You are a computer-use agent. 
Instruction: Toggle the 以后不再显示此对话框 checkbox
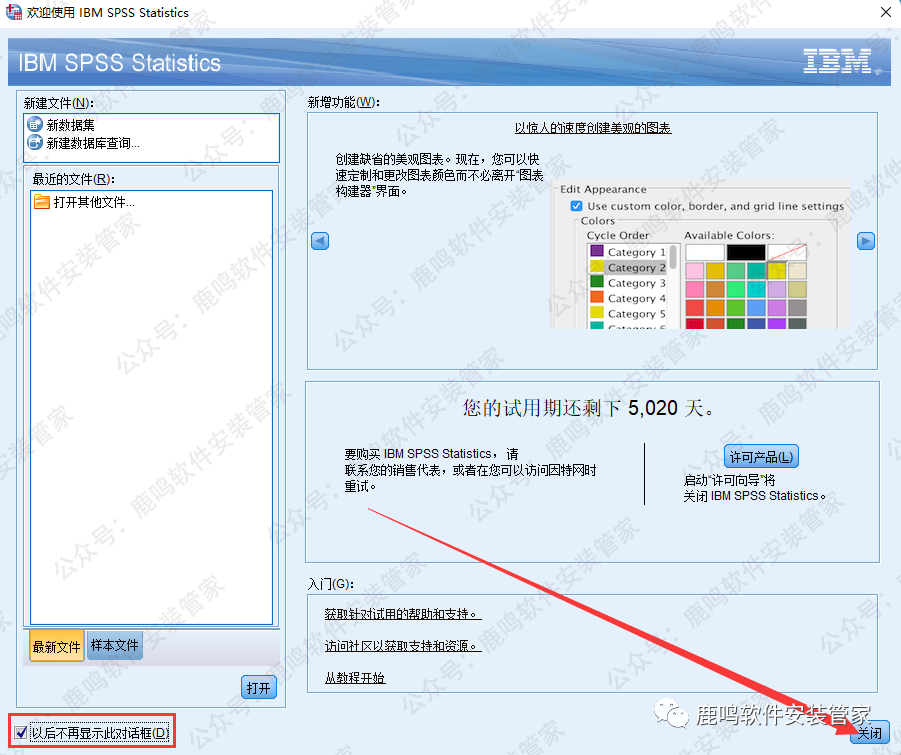coord(22,733)
